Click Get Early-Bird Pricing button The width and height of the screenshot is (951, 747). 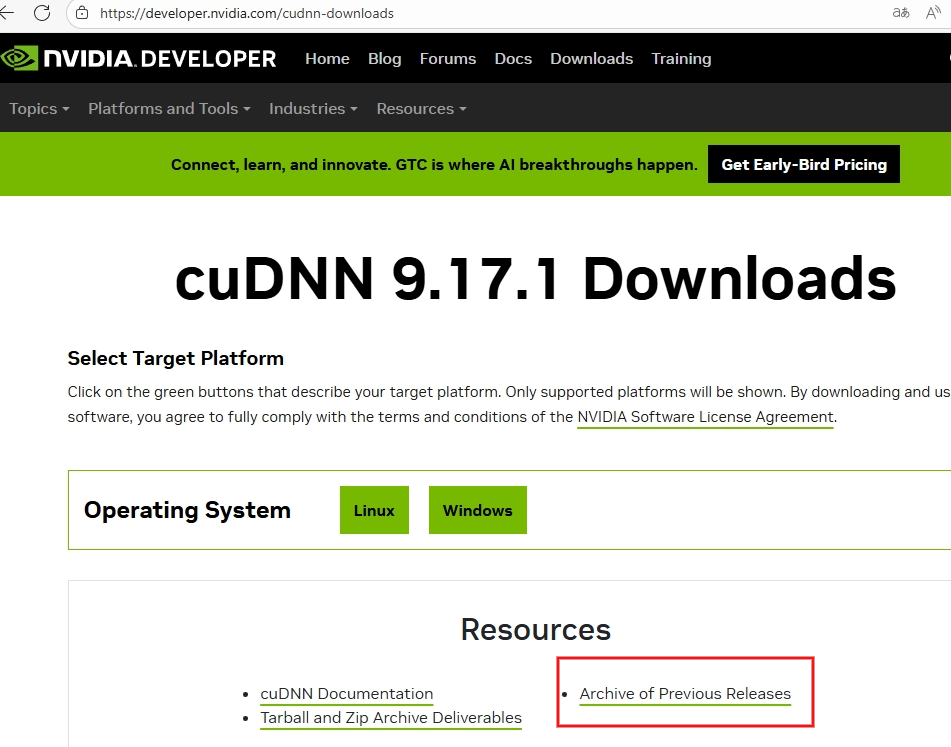[x=804, y=164]
